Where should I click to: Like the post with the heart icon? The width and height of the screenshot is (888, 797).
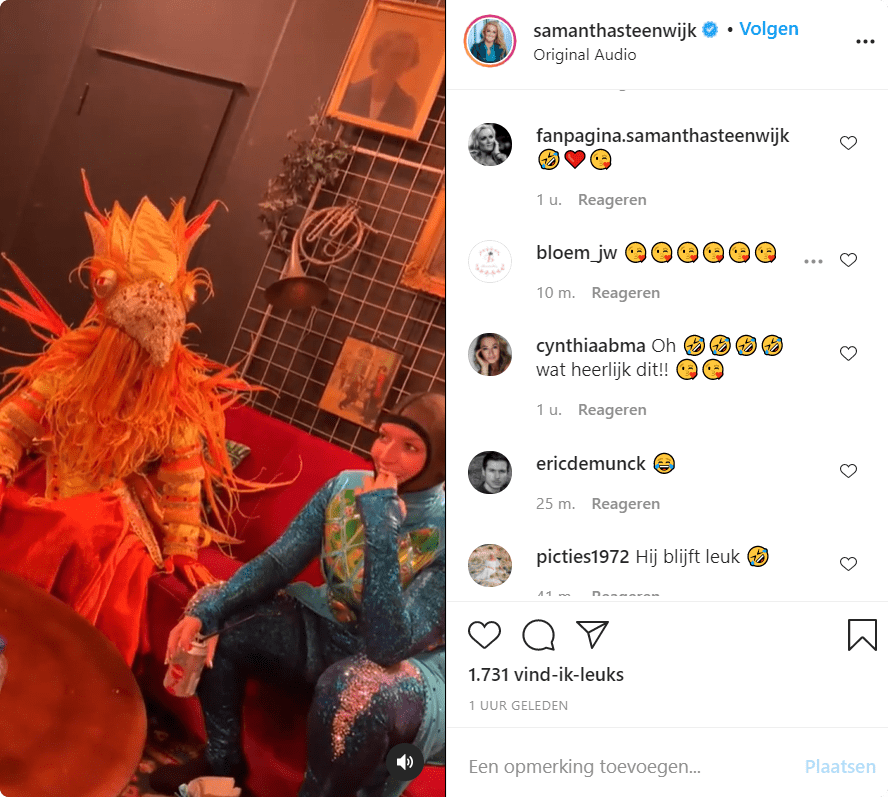coord(484,634)
